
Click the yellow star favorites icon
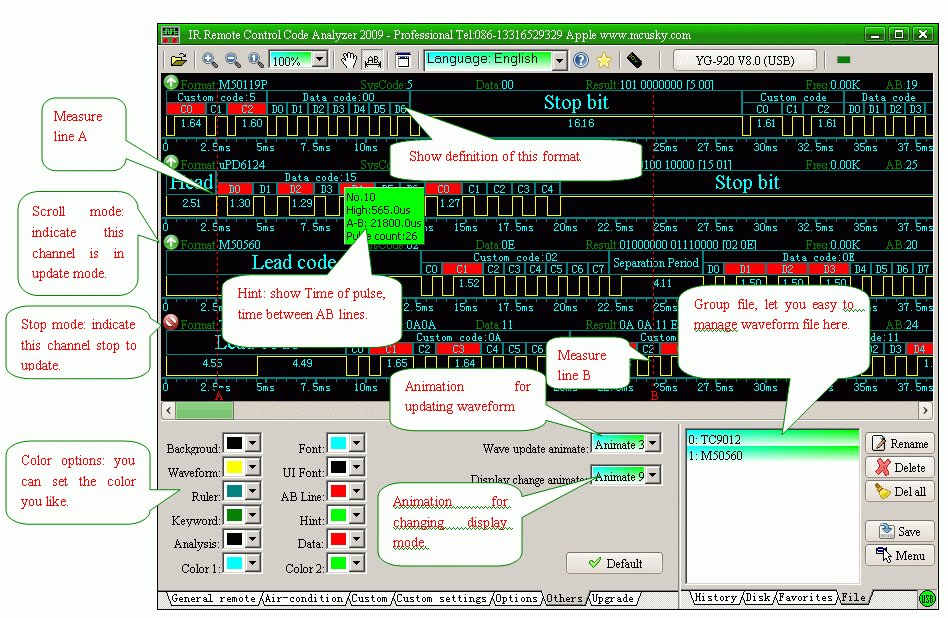(x=604, y=60)
